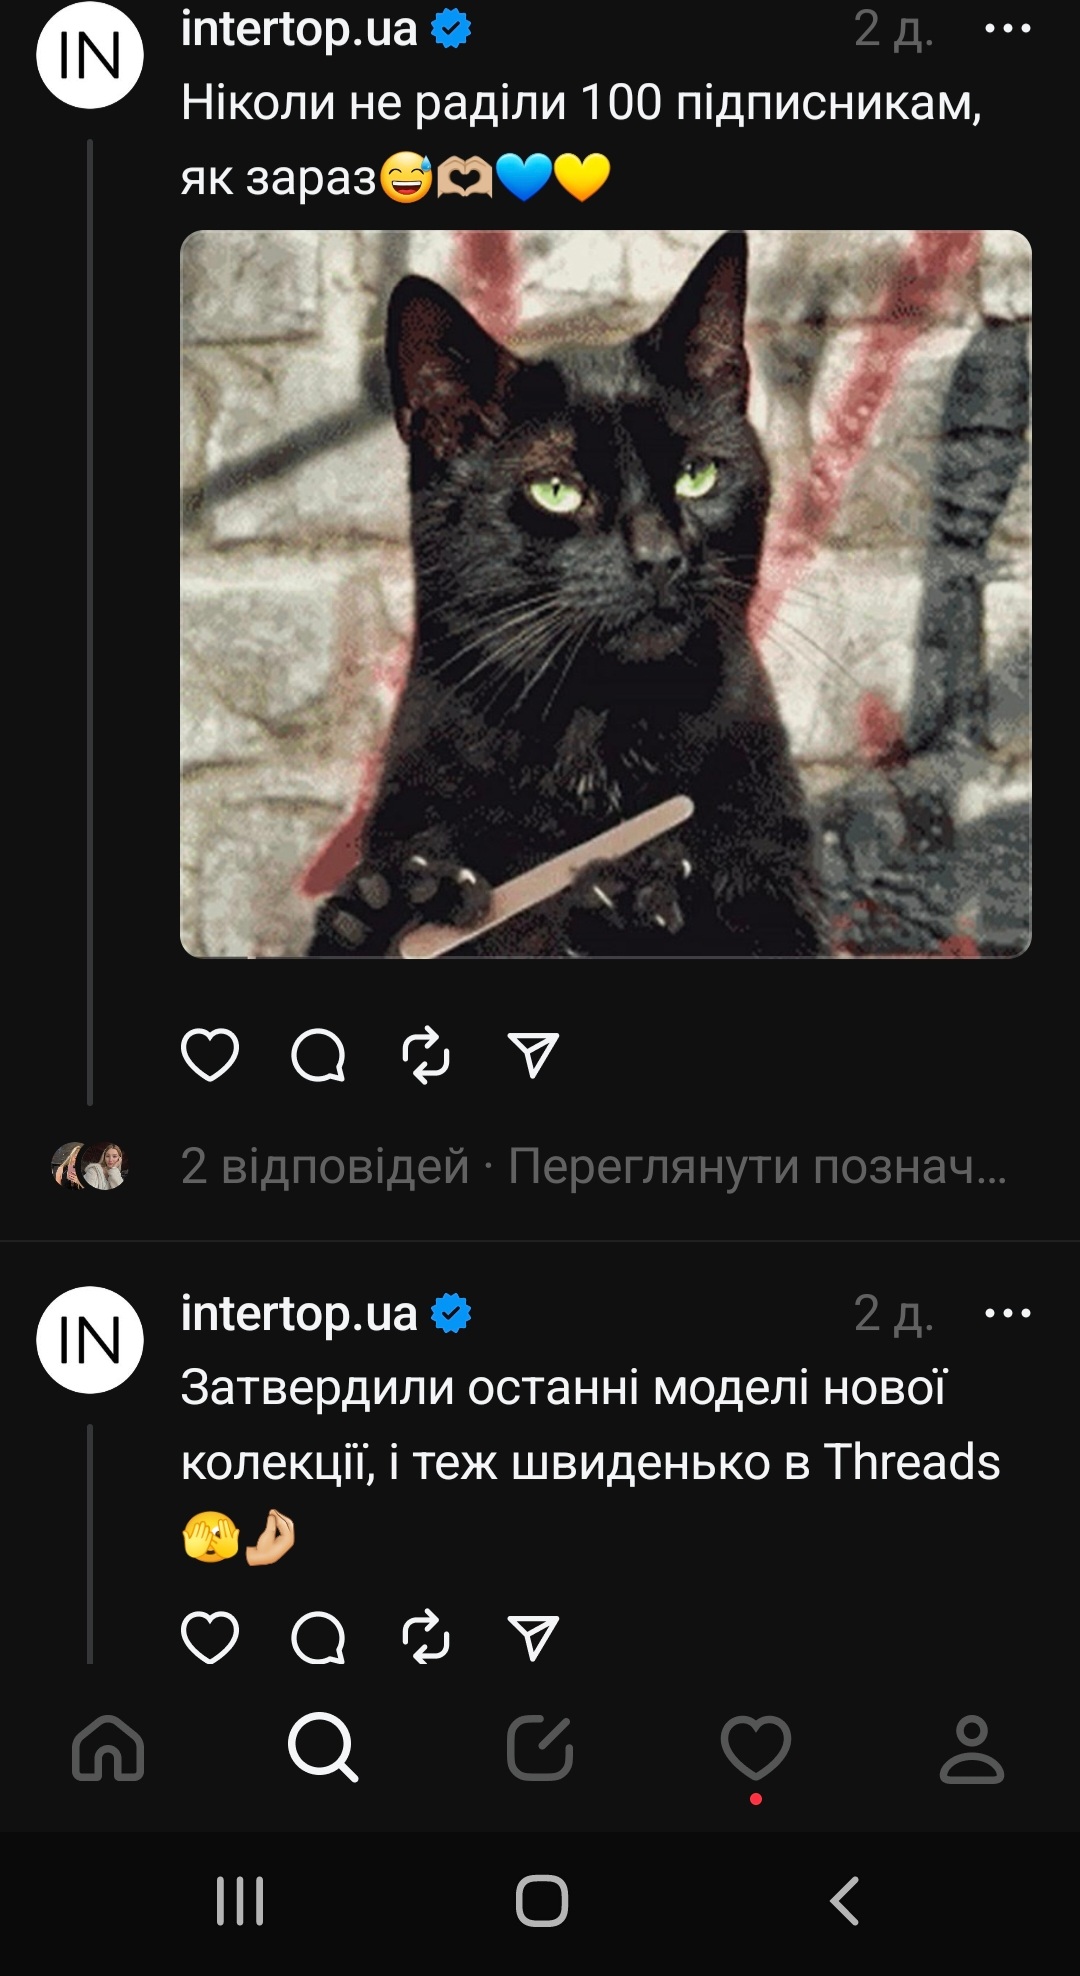Tap Android back navigation button
Image resolution: width=1080 pixels, height=1976 pixels.
click(x=846, y=1900)
